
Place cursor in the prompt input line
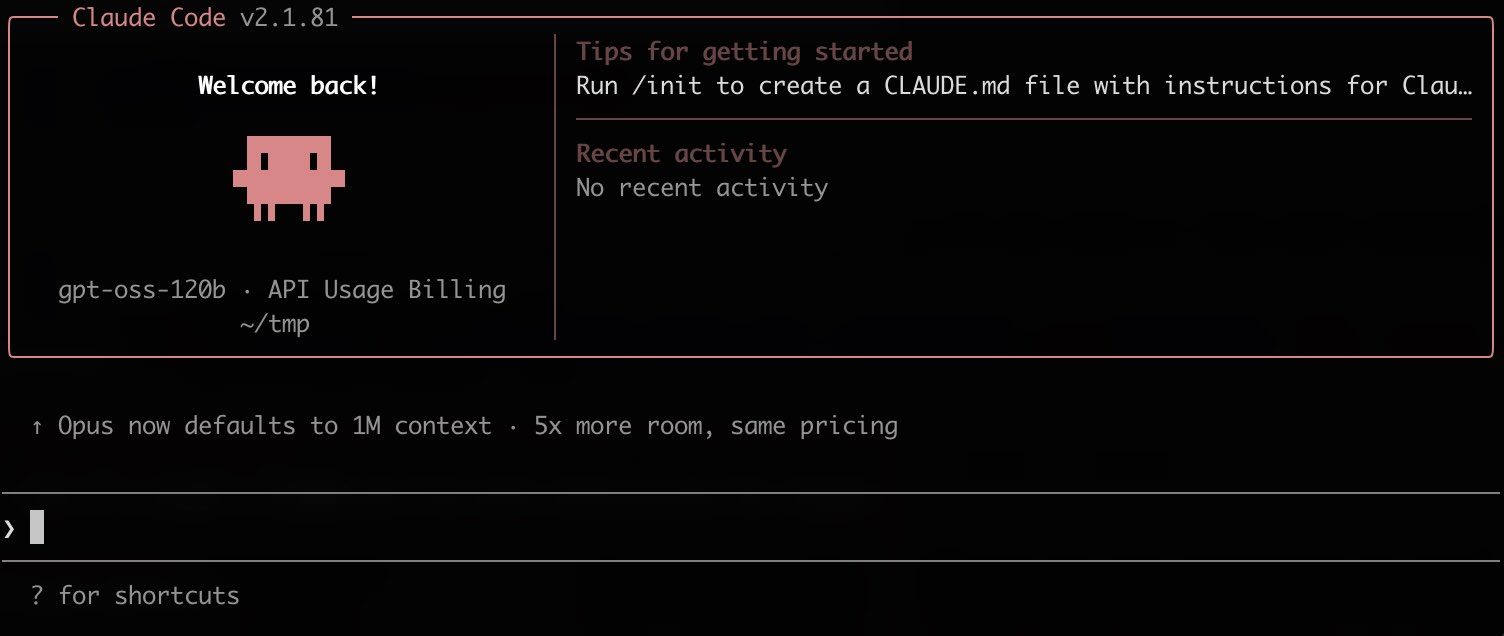tap(700, 527)
